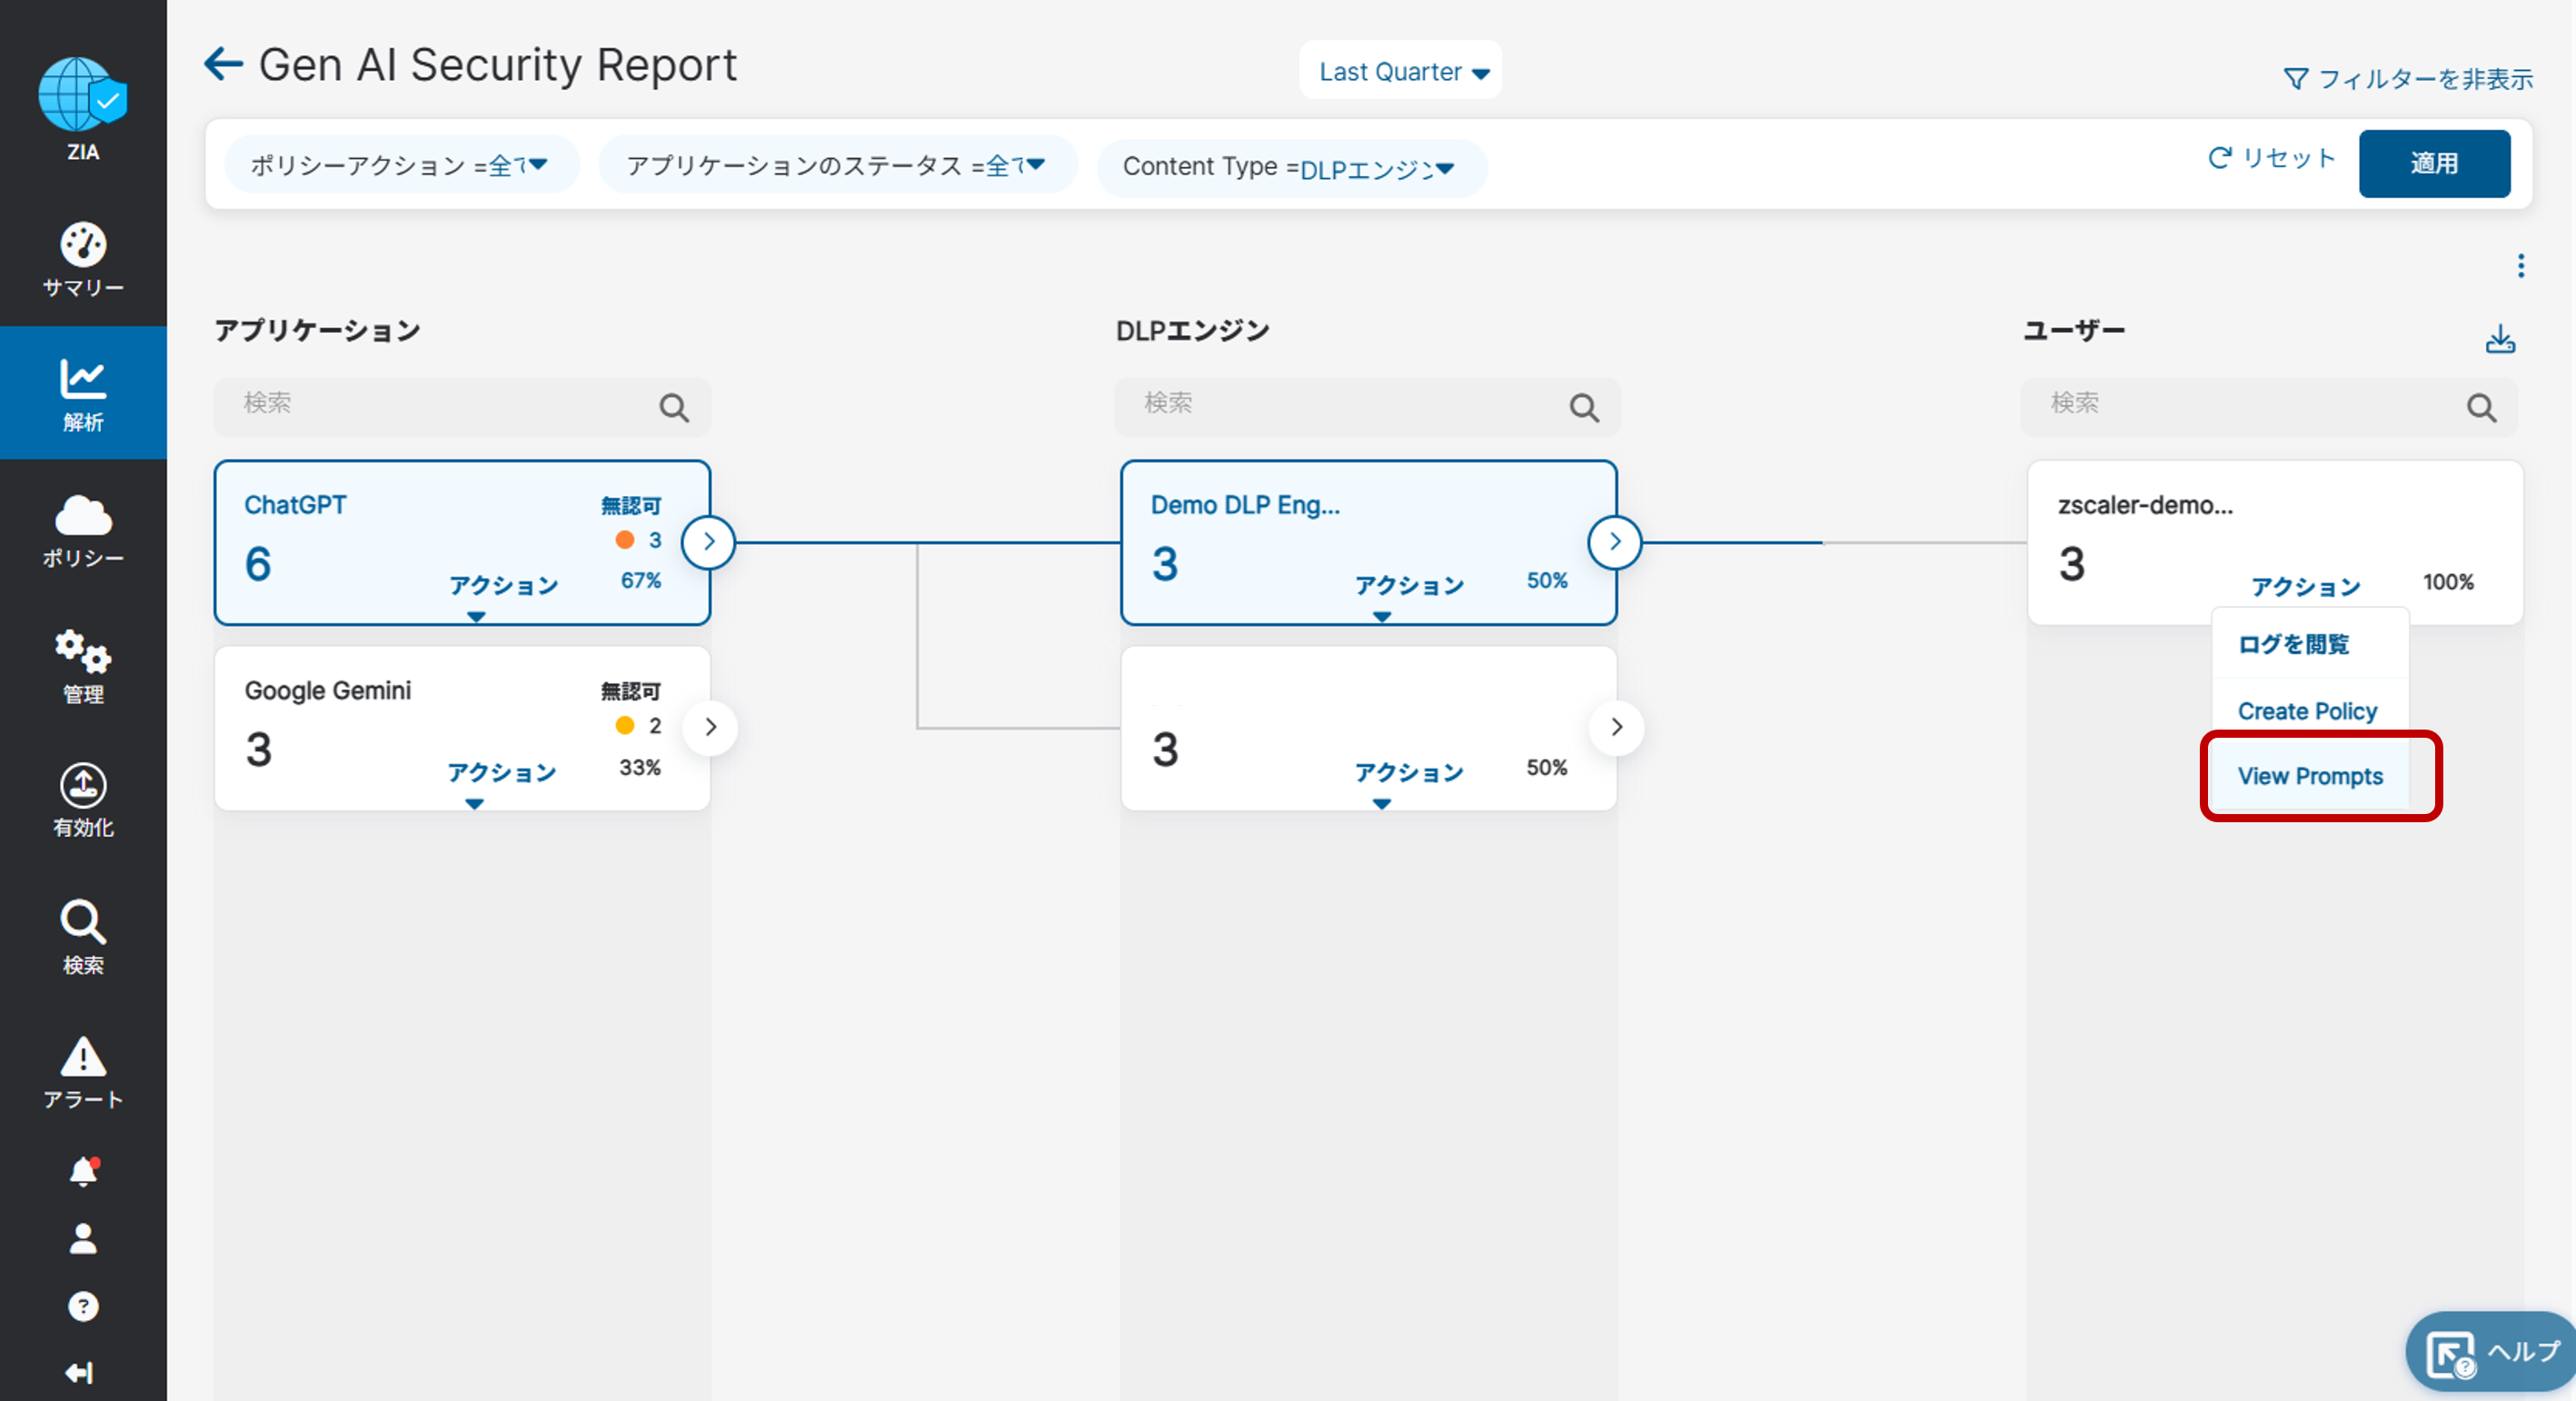This screenshot has height=1401, width=2576.
Task: Hide filters via フィルターを非表示 toggle
Action: point(2407,79)
